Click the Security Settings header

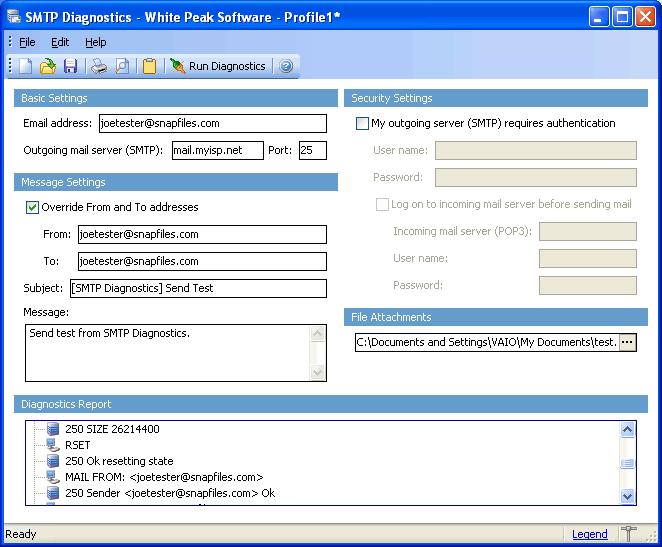[x=496, y=98]
